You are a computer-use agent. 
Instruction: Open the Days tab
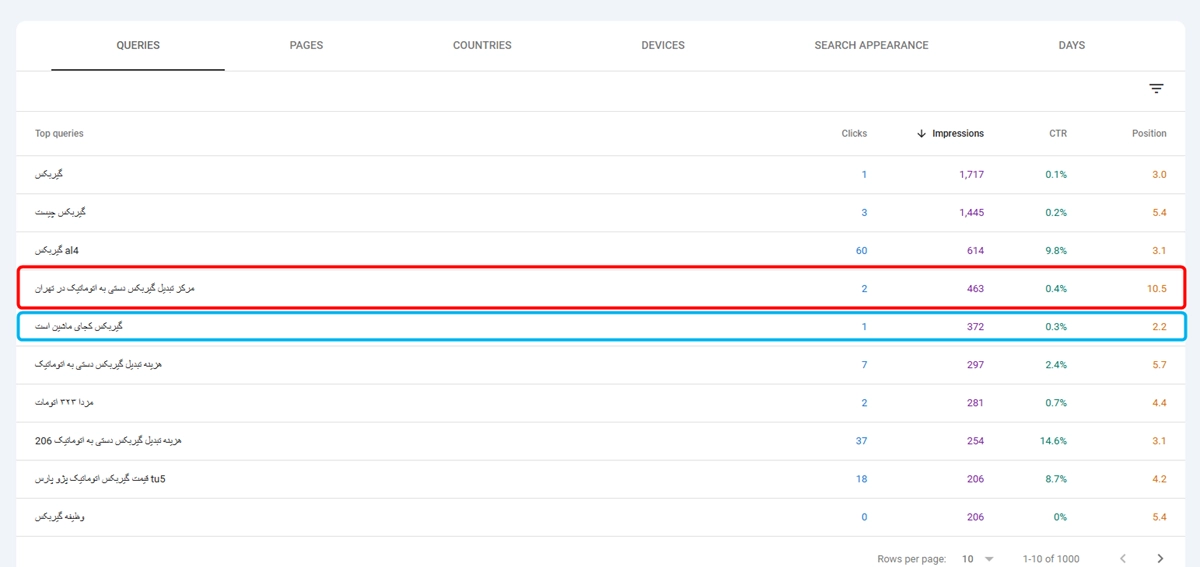pos(1071,46)
